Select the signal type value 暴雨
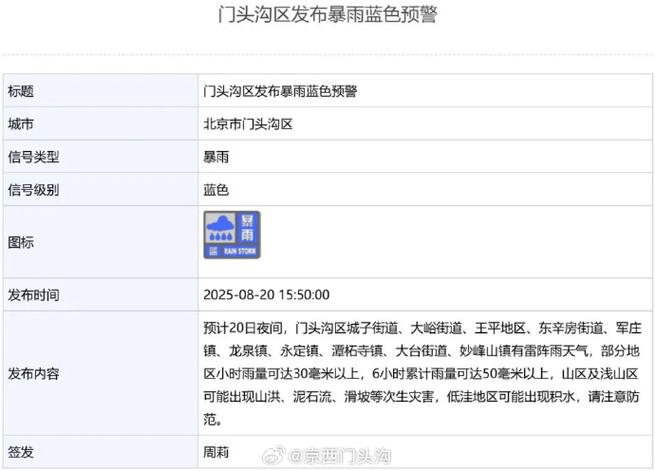Viewport: 655px width, 471px height. [216, 157]
